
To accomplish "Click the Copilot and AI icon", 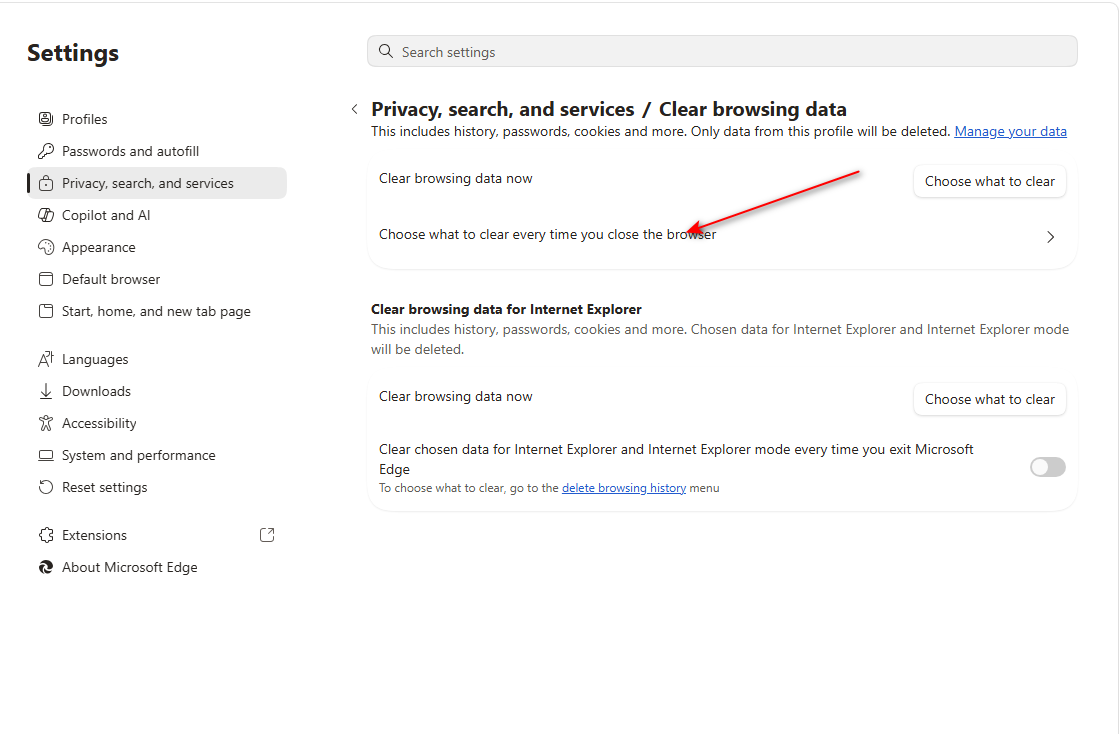I will coord(46,215).
